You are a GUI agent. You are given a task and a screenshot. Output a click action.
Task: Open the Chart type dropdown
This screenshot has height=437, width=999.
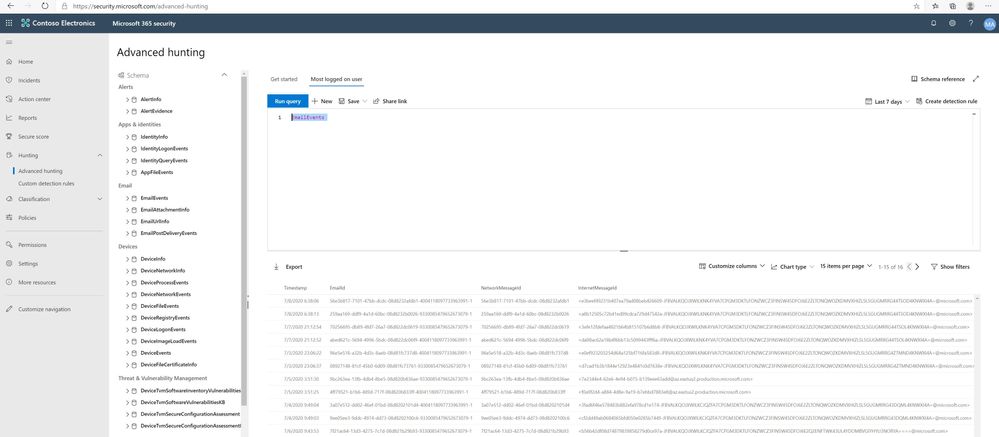(792, 267)
